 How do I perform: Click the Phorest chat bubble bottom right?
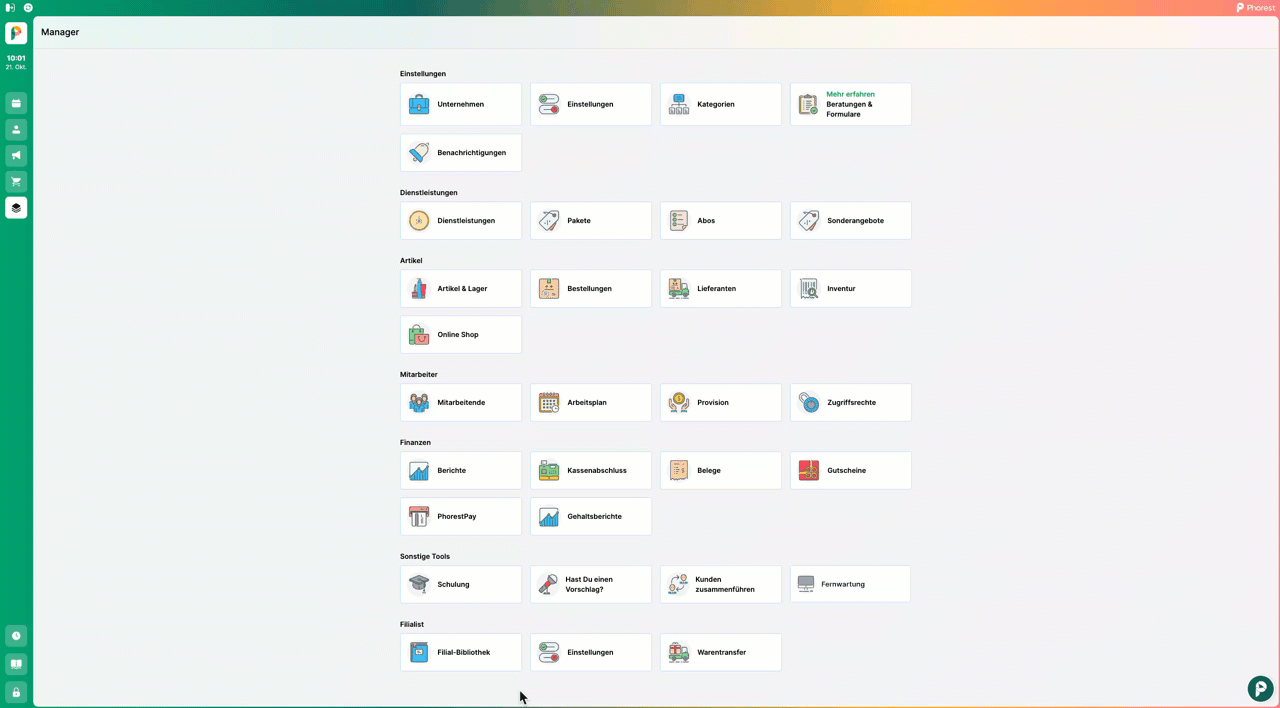(x=1260, y=688)
